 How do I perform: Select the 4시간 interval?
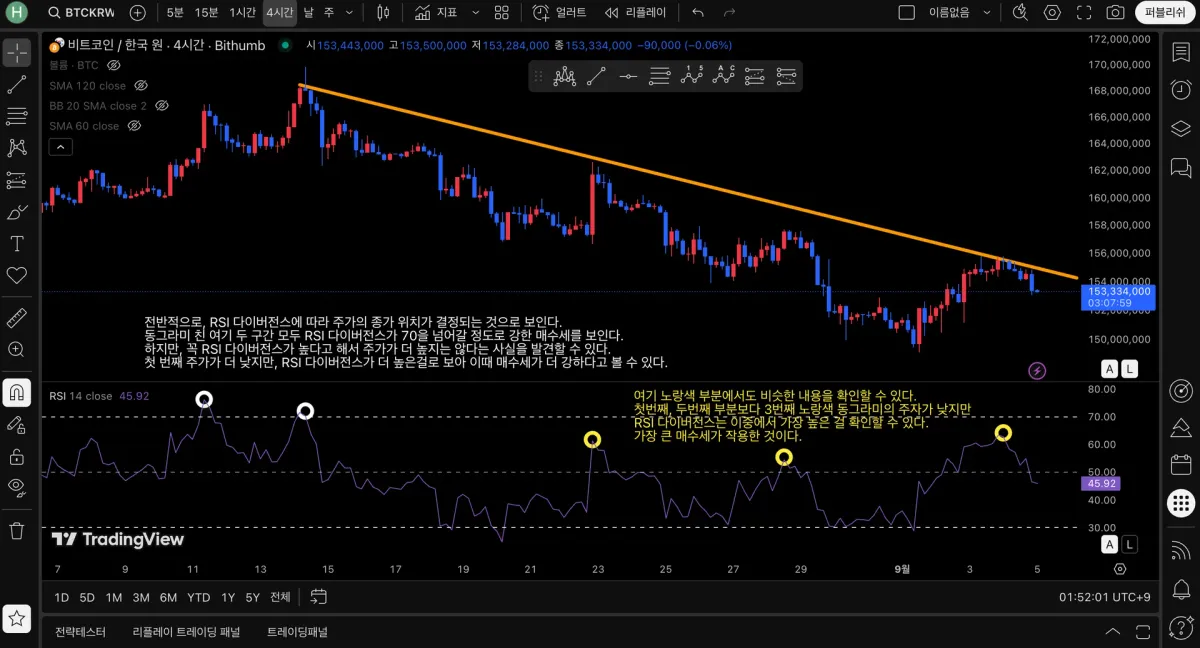point(279,13)
